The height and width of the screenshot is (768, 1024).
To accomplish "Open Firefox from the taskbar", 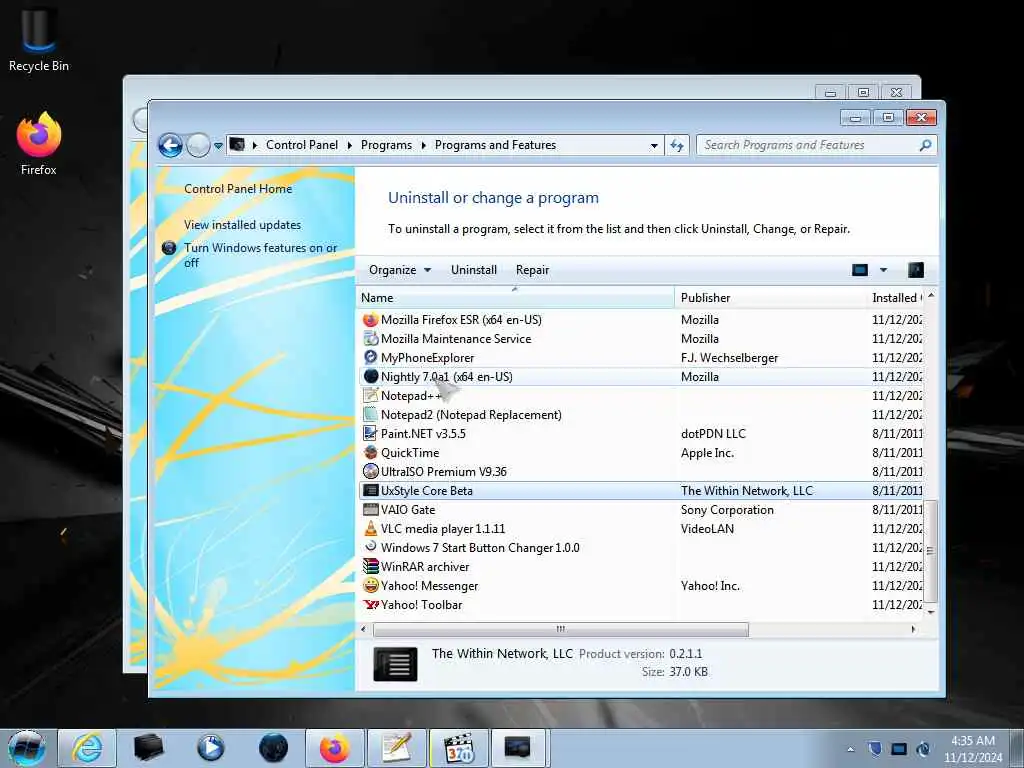I will pos(334,748).
